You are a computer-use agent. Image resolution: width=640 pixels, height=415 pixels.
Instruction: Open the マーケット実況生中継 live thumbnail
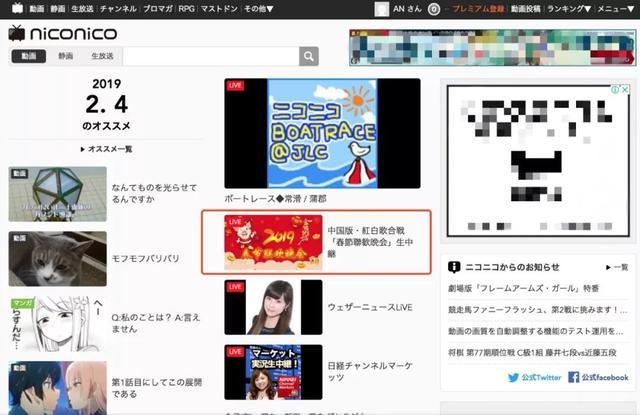(x=273, y=372)
